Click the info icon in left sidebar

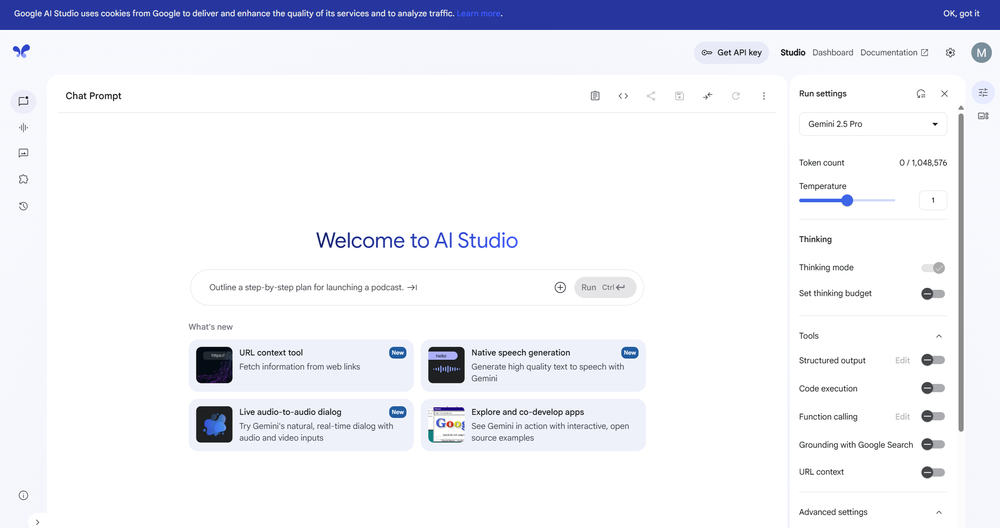[x=24, y=495]
